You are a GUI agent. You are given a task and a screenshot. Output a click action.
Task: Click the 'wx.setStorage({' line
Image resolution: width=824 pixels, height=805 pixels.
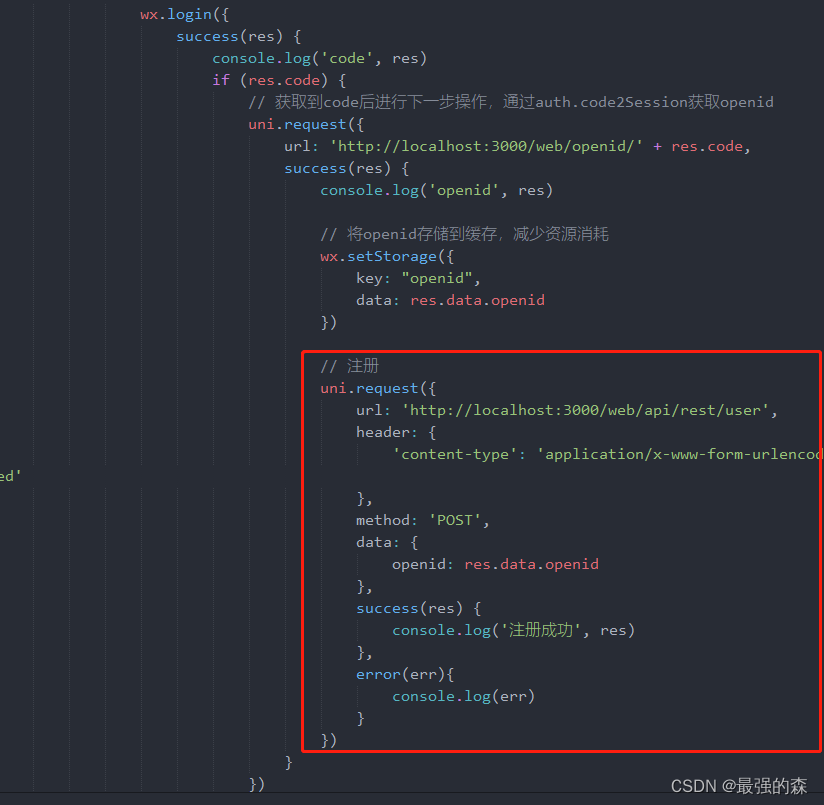coord(387,256)
